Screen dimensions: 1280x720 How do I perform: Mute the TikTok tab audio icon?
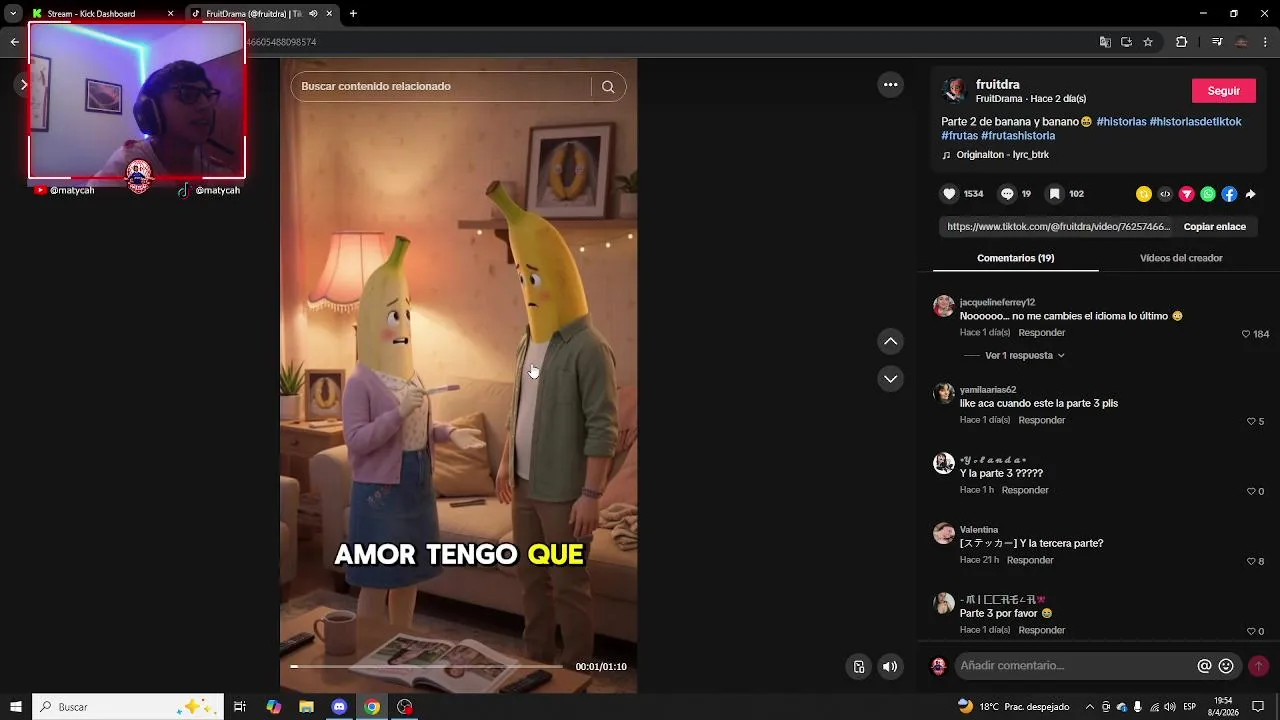point(313,14)
